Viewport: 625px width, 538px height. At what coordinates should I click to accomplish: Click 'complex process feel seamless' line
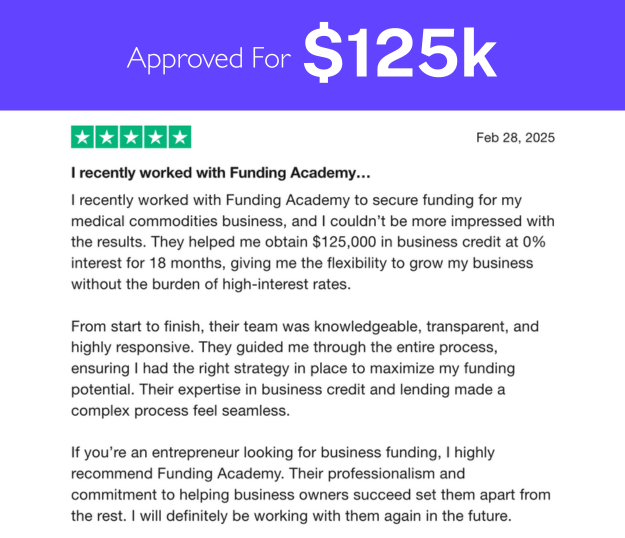click(181, 411)
